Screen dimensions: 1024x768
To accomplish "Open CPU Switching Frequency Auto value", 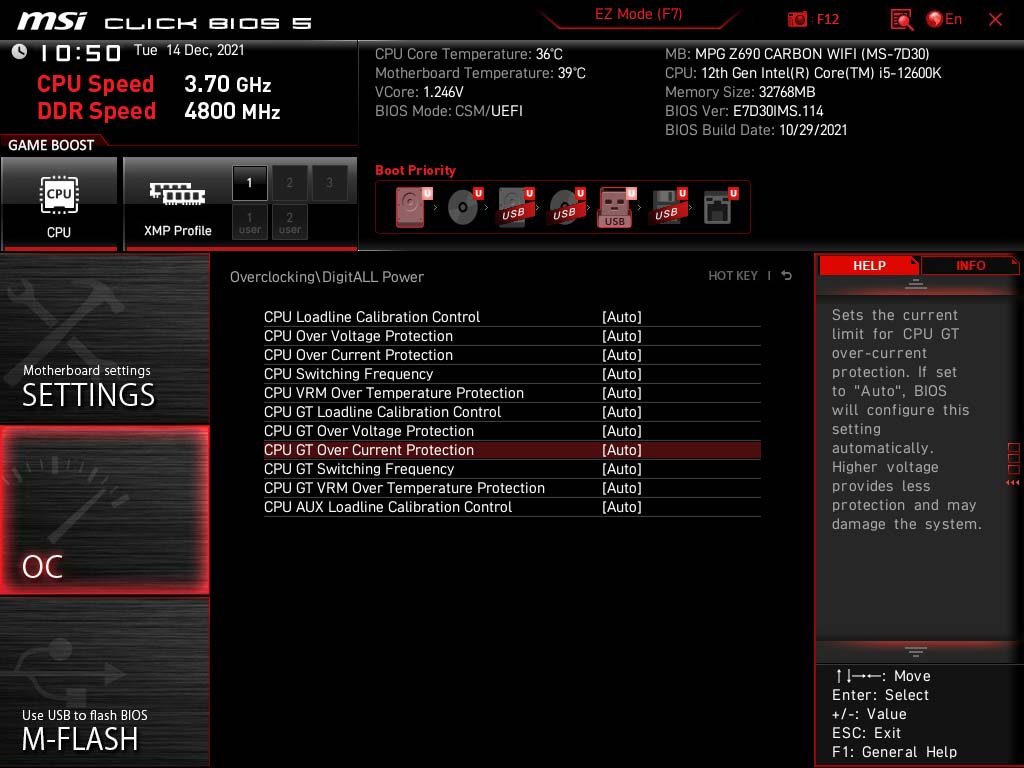I will 622,374.
